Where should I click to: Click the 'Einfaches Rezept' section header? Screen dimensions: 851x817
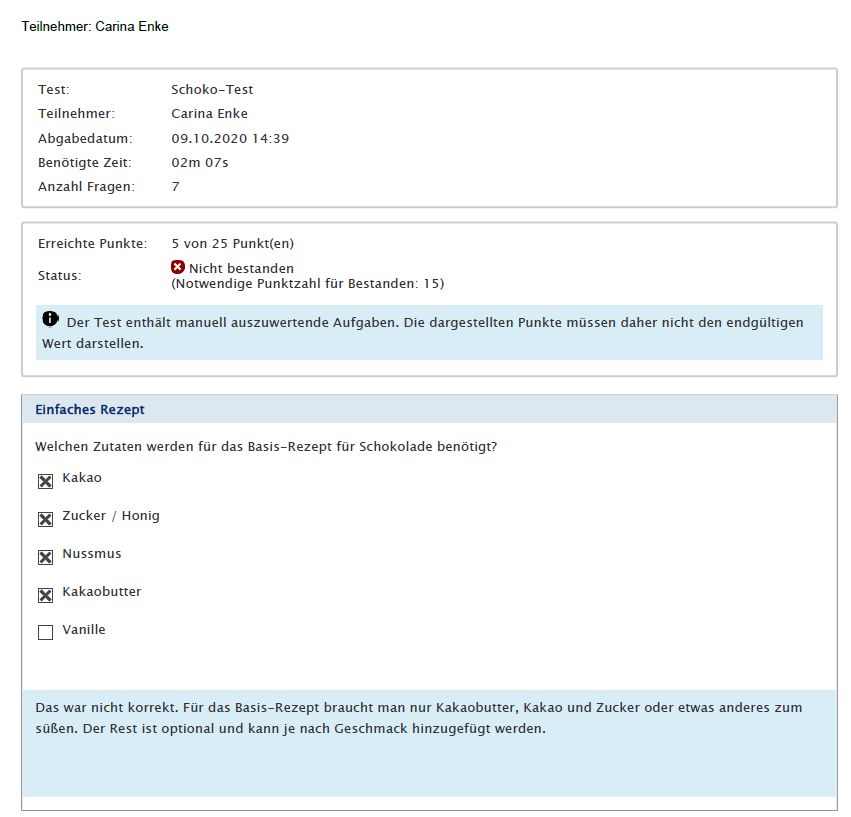click(90, 410)
